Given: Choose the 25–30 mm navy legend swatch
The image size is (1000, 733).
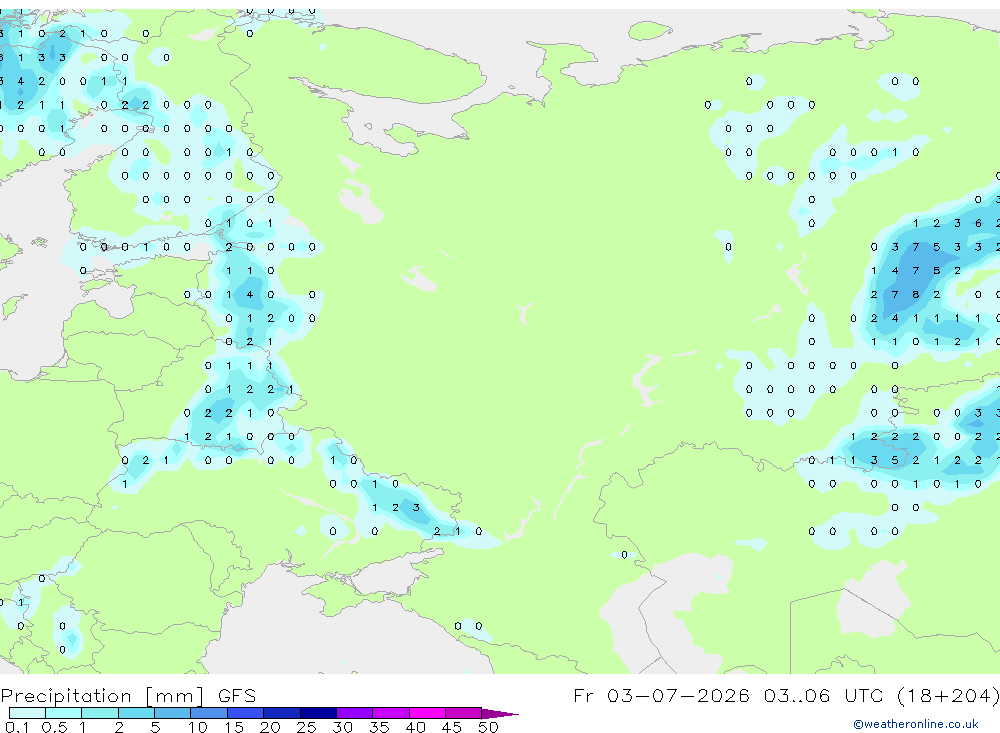Looking at the screenshot, I should click(318, 713).
